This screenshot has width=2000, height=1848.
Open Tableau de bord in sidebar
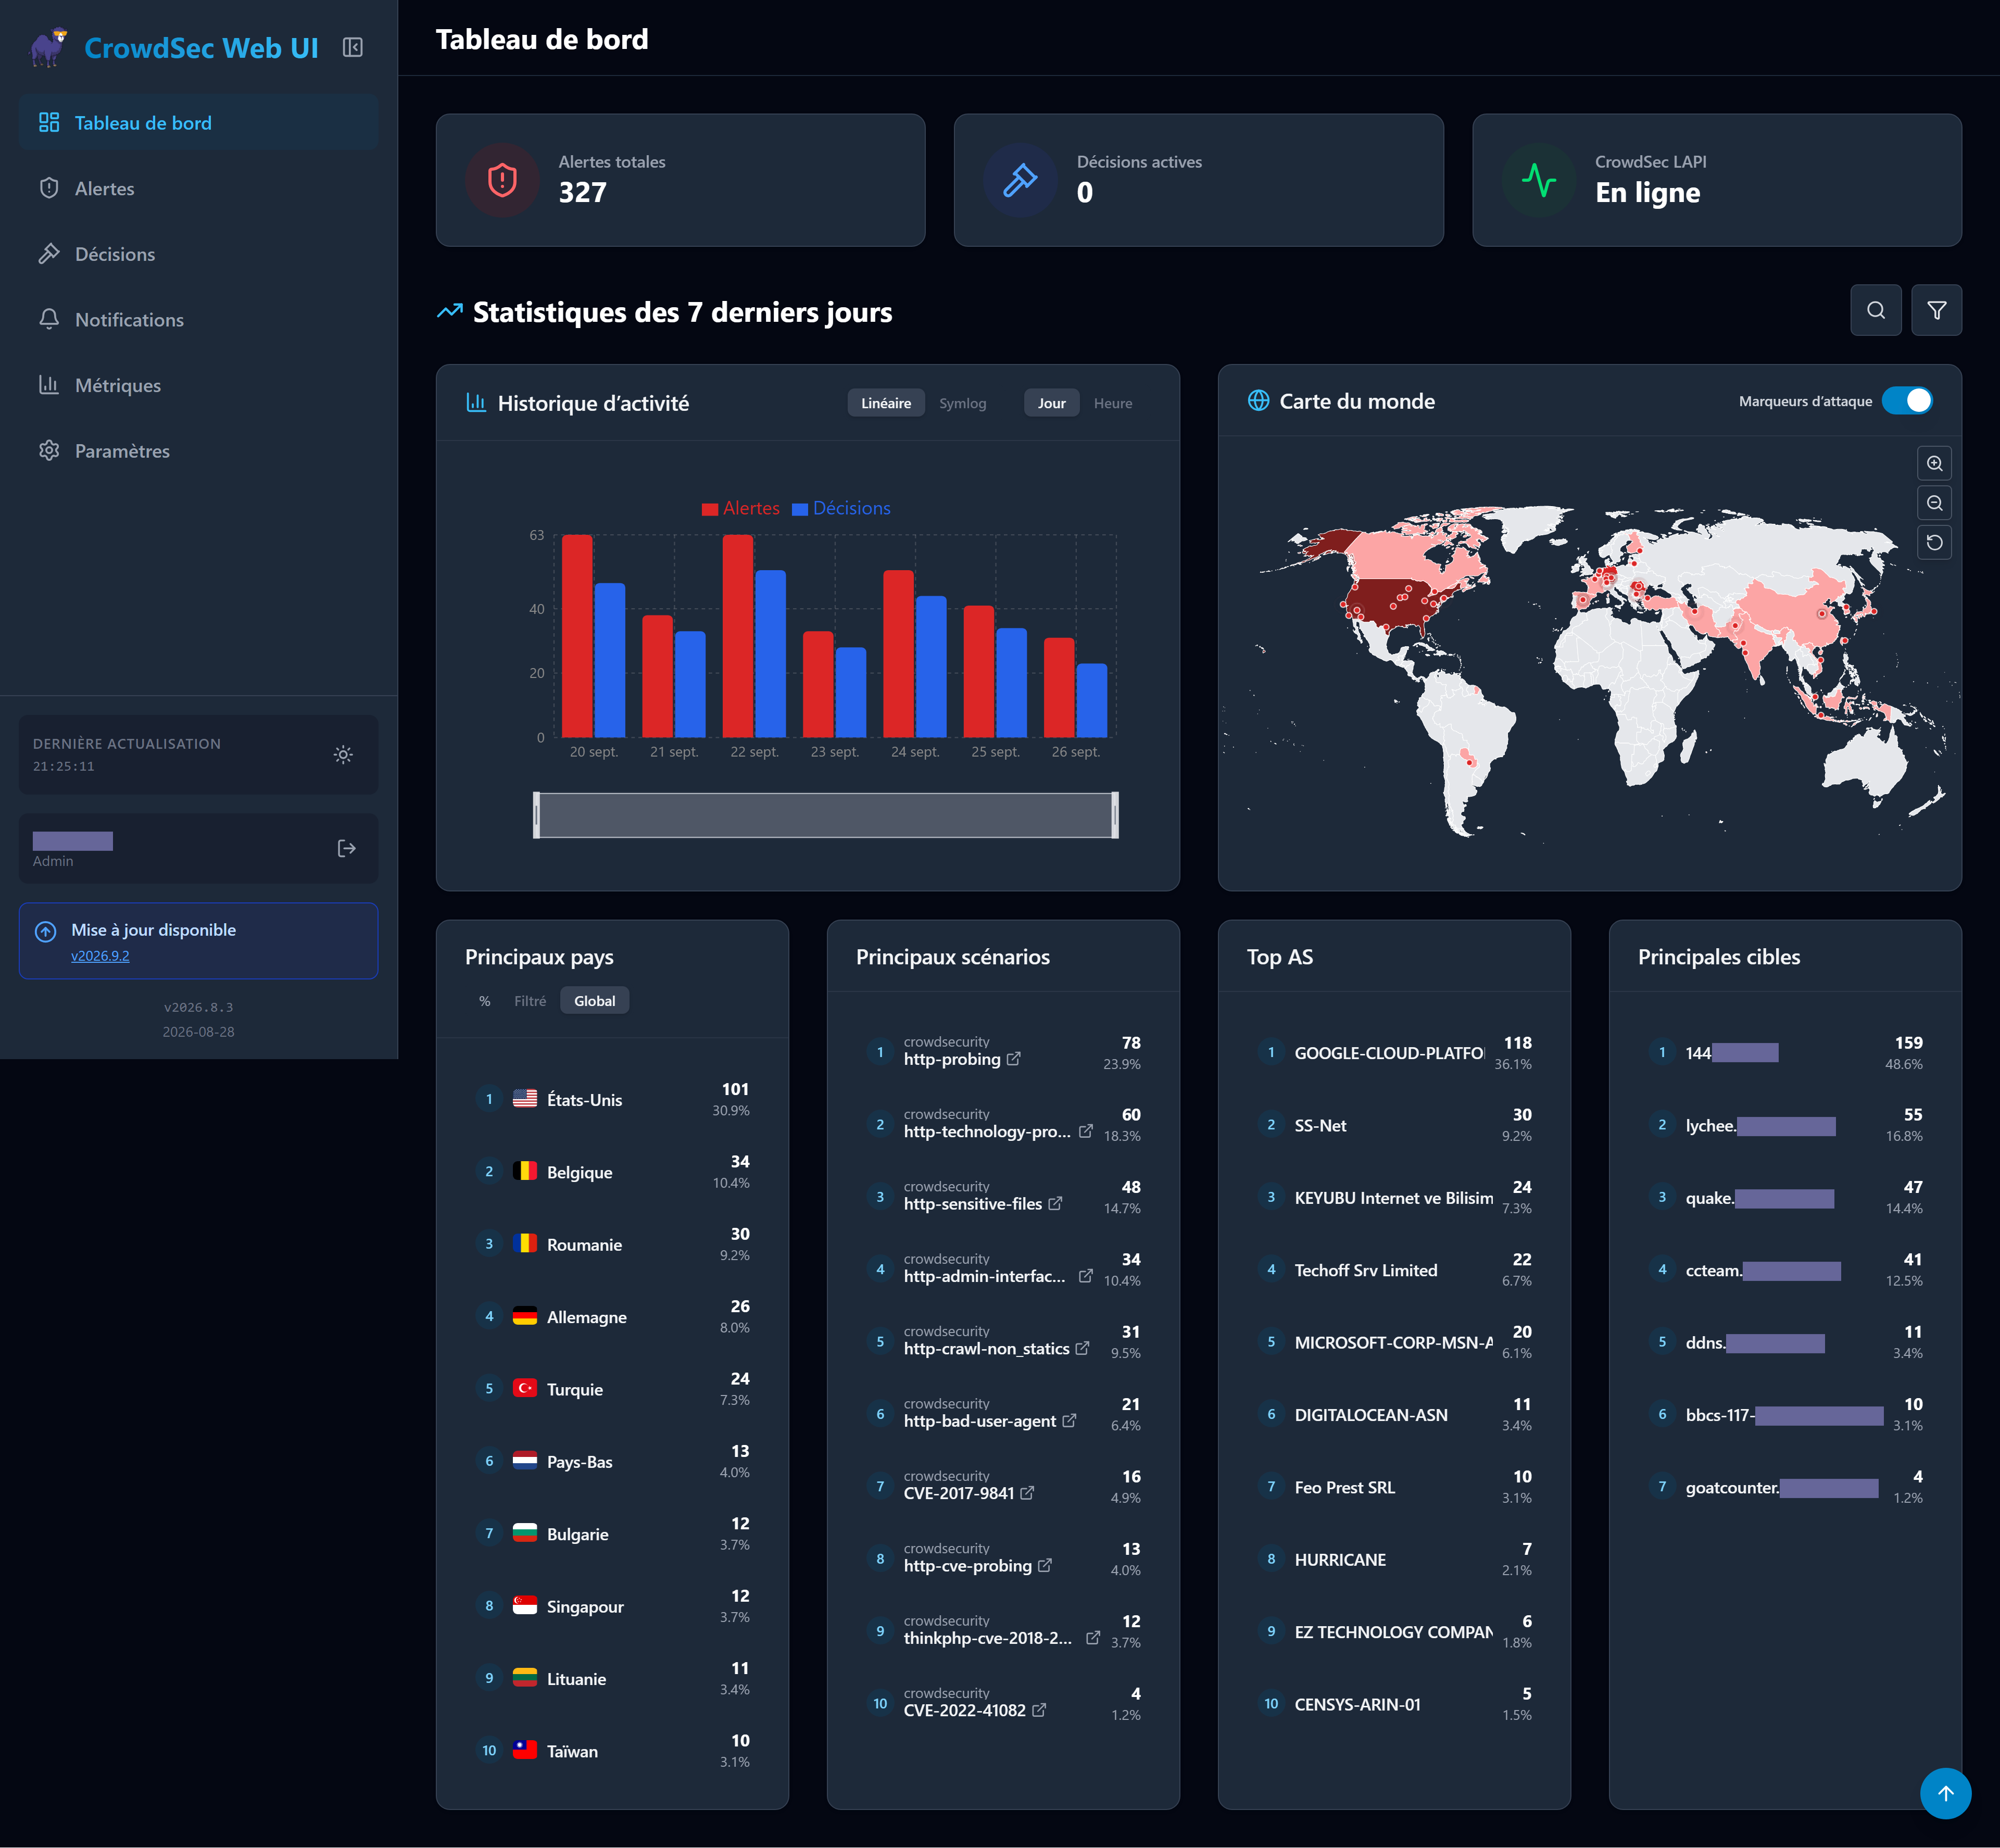(198, 122)
